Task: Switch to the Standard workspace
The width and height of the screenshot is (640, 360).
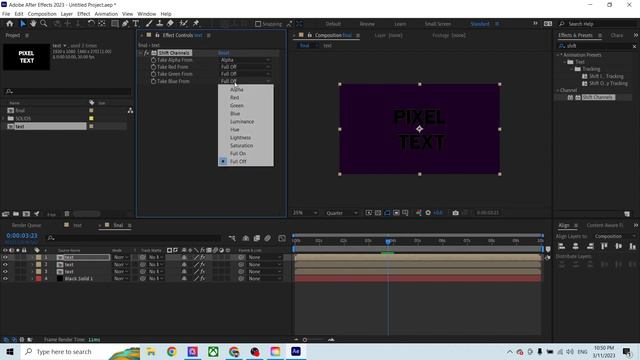Action: tap(480, 24)
